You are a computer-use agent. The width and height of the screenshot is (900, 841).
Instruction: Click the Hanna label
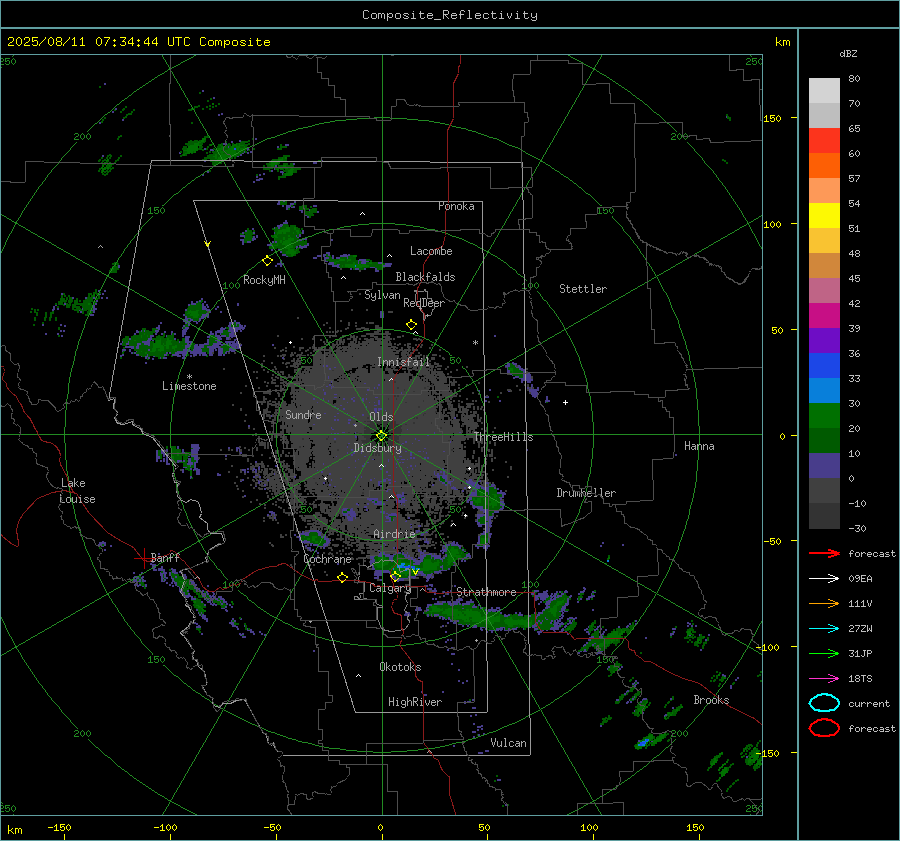(x=699, y=446)
